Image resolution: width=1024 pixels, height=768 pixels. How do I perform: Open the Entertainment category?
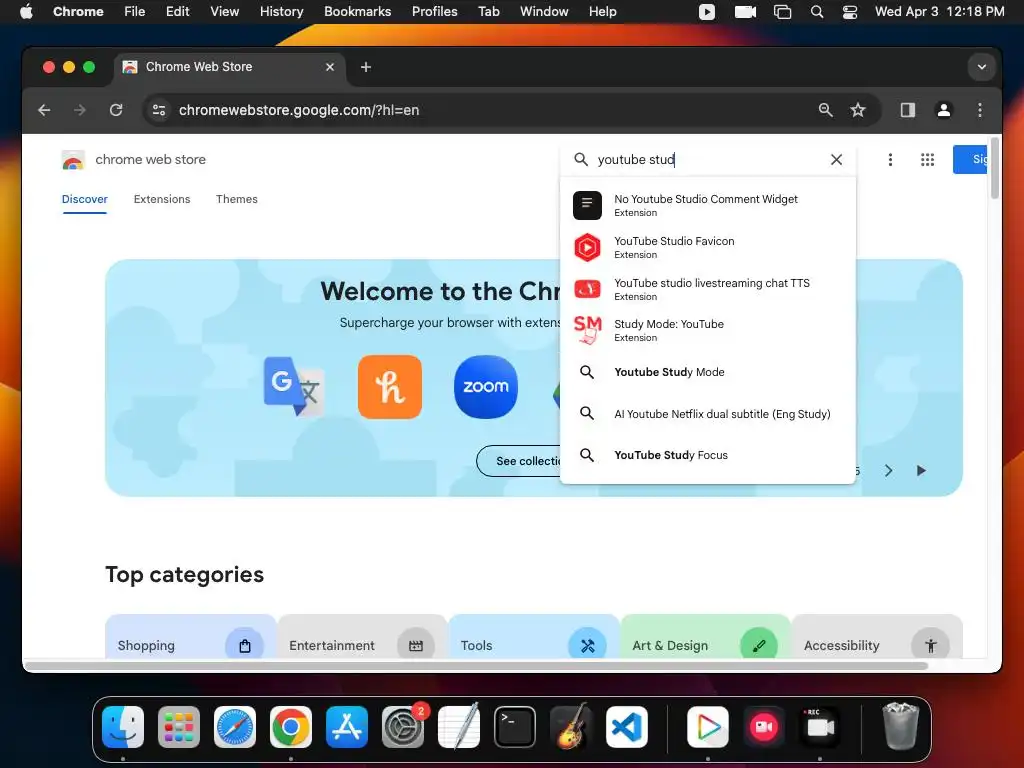362,637
